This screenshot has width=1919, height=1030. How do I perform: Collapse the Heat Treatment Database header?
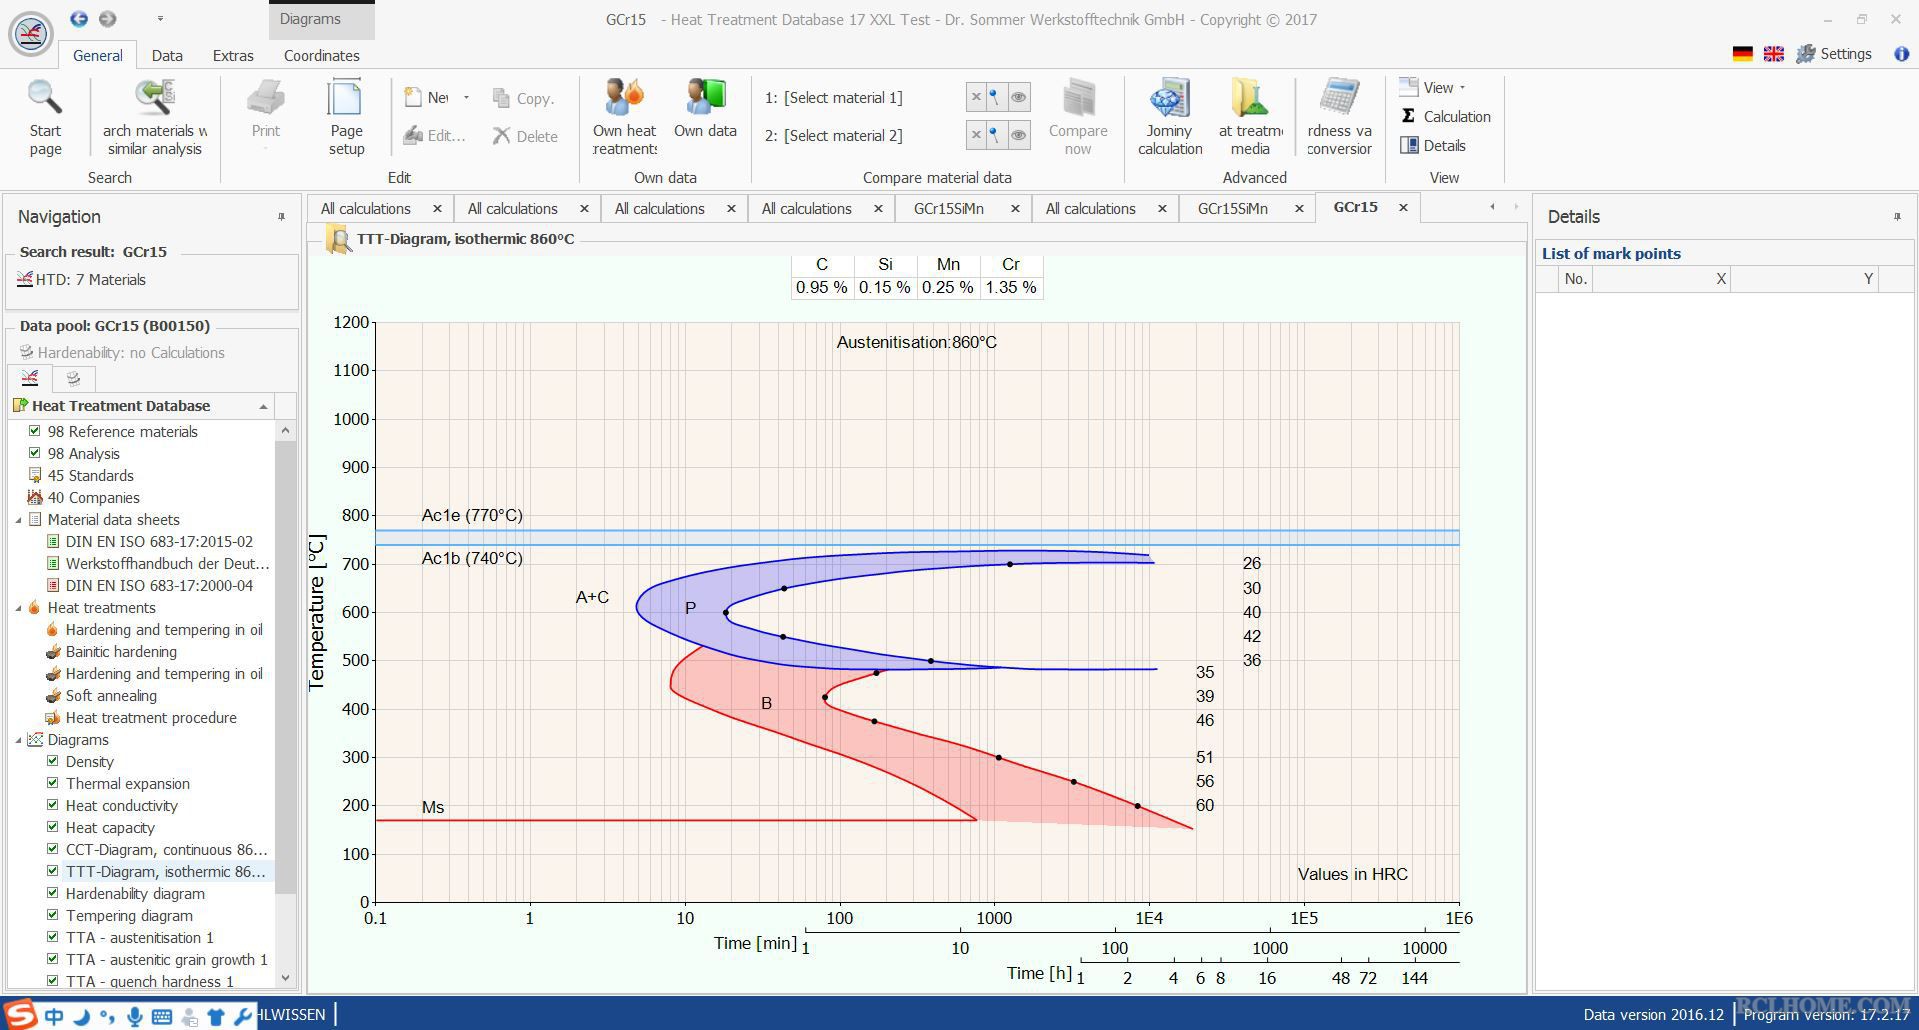(x=263, y=406)
